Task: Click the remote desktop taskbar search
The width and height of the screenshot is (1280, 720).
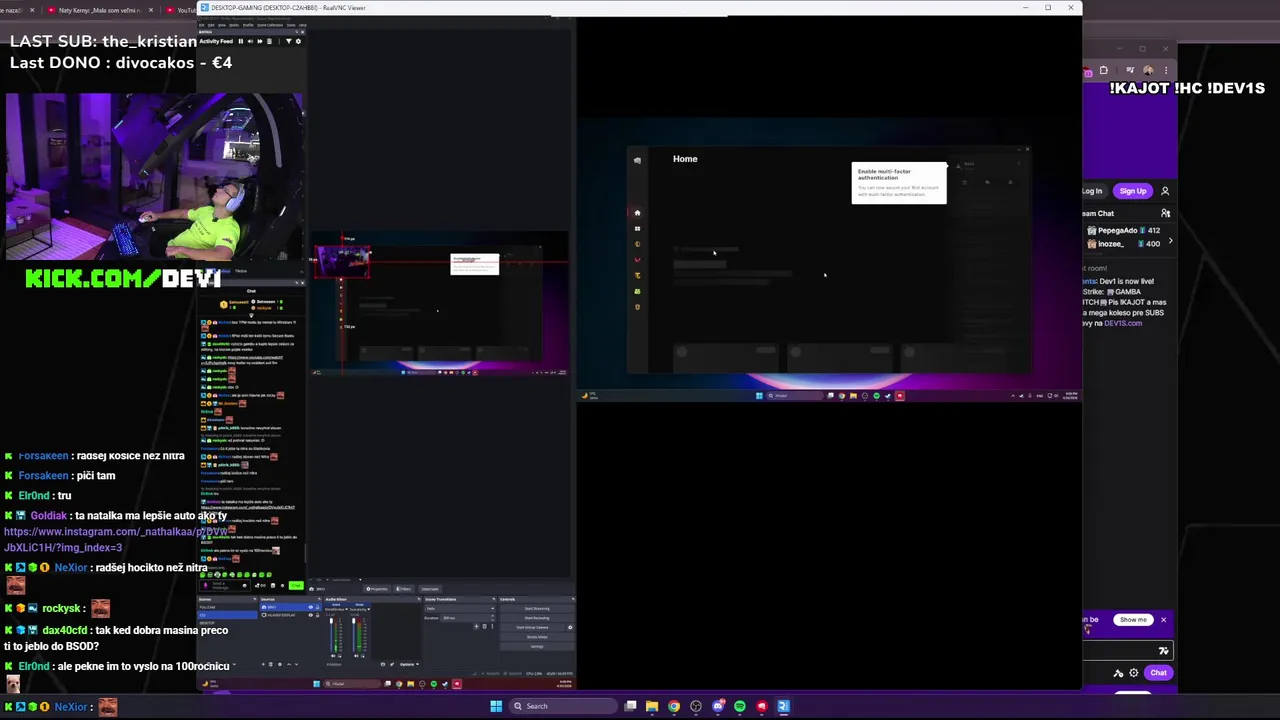Action: pos(794,396)
